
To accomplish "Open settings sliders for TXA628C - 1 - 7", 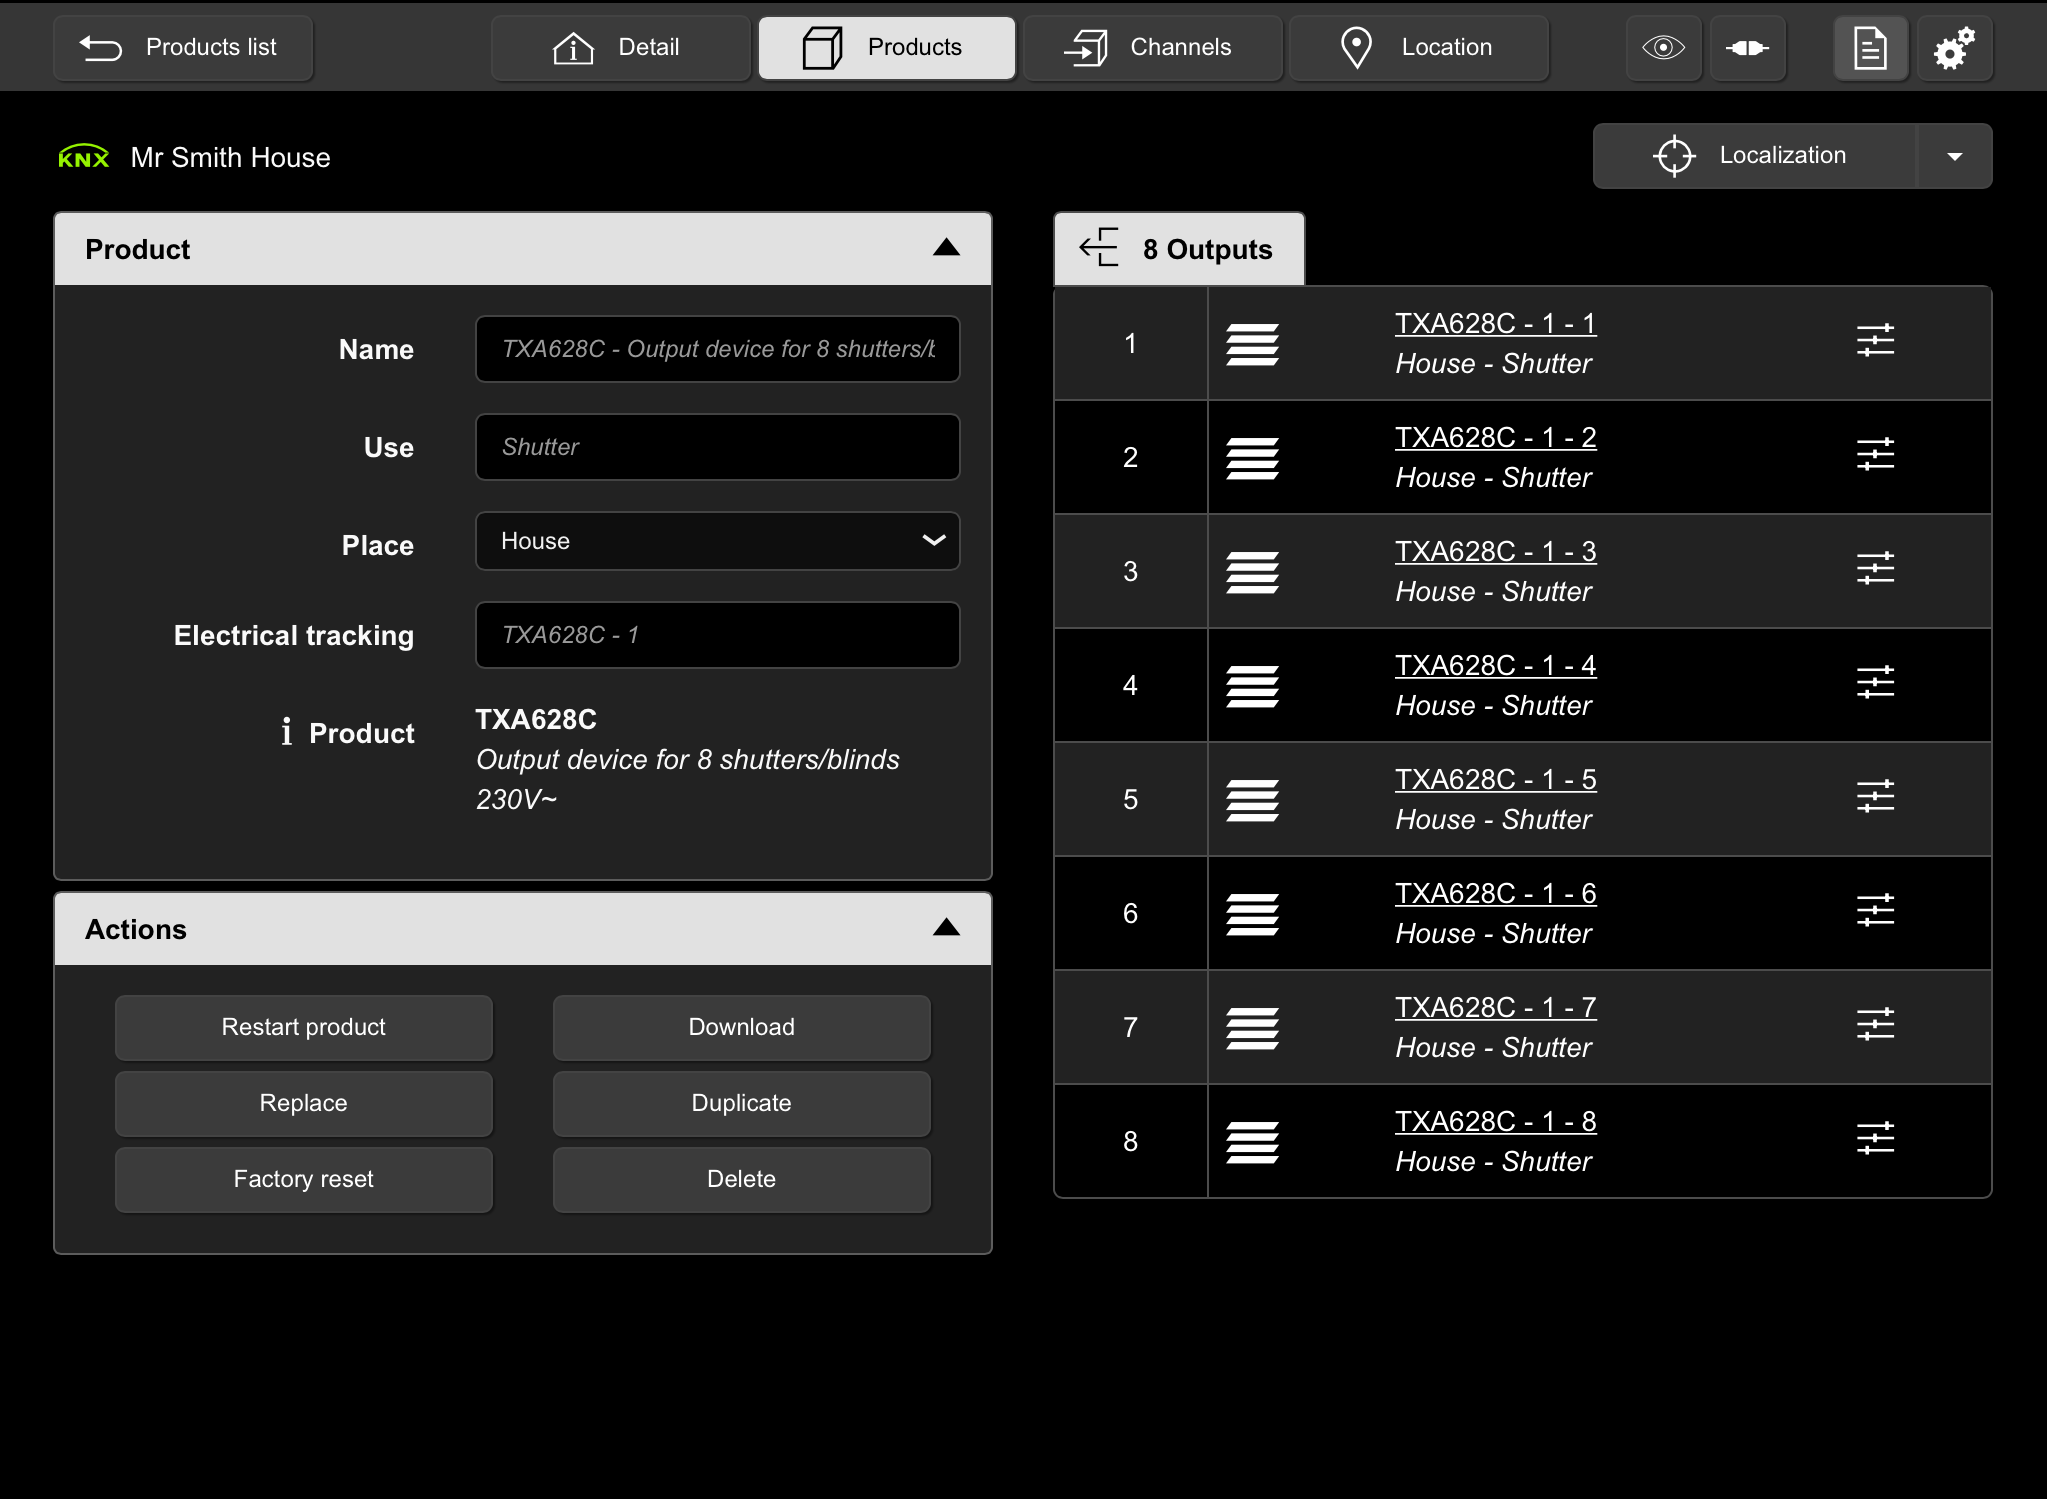I will [1875, 1025].
